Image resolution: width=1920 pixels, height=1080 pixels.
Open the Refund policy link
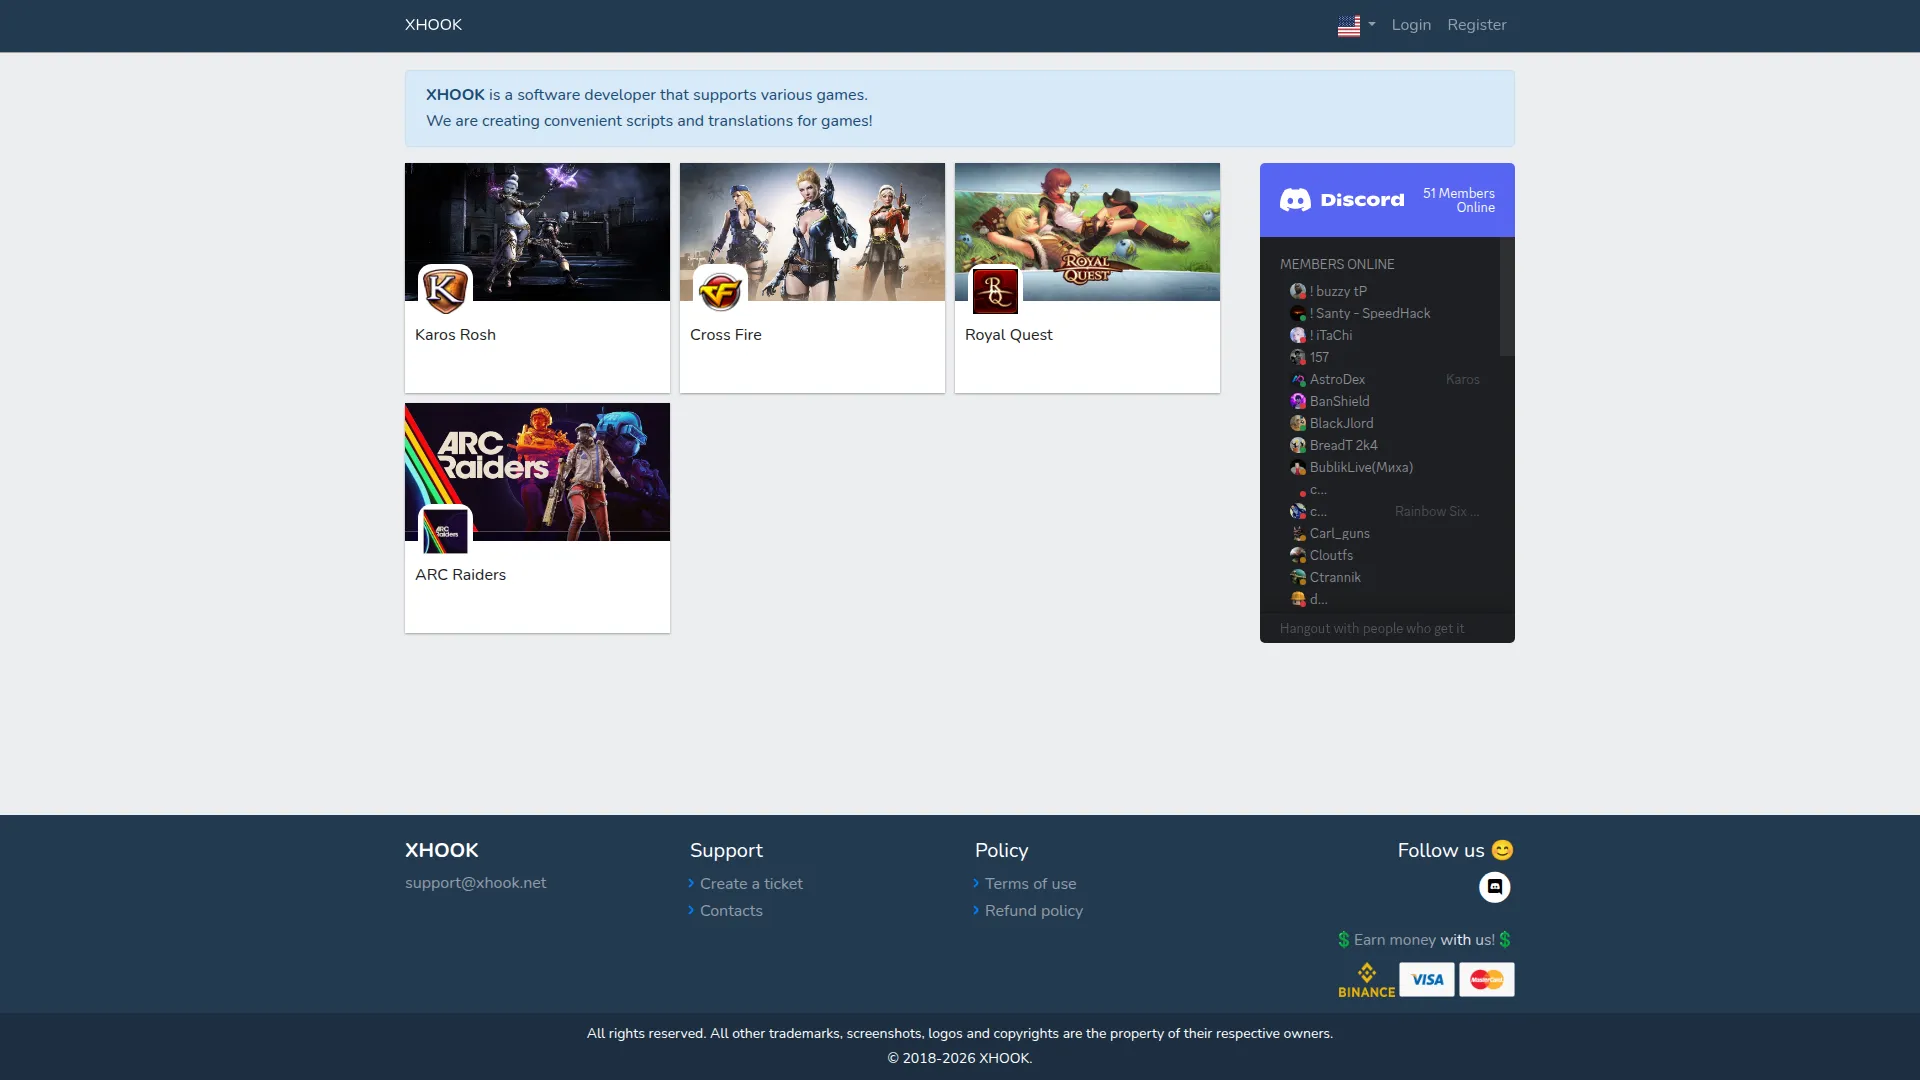tap(1034, 911)
